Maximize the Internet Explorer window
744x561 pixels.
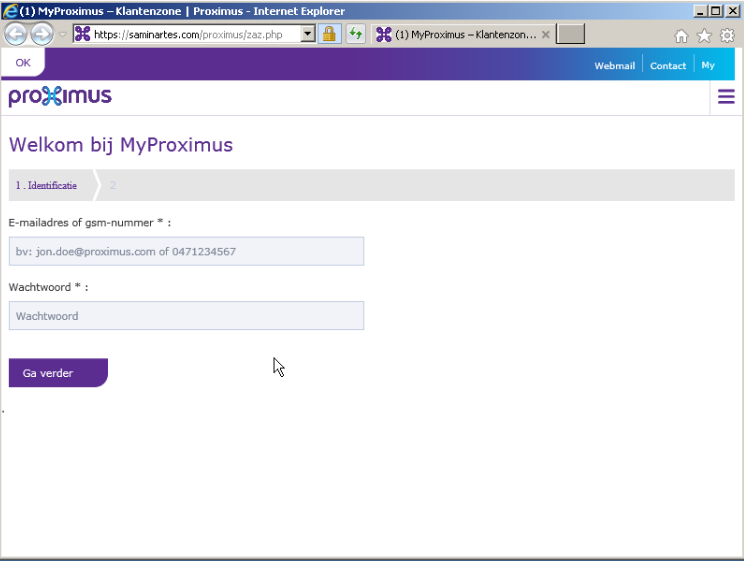click(716, 10)
